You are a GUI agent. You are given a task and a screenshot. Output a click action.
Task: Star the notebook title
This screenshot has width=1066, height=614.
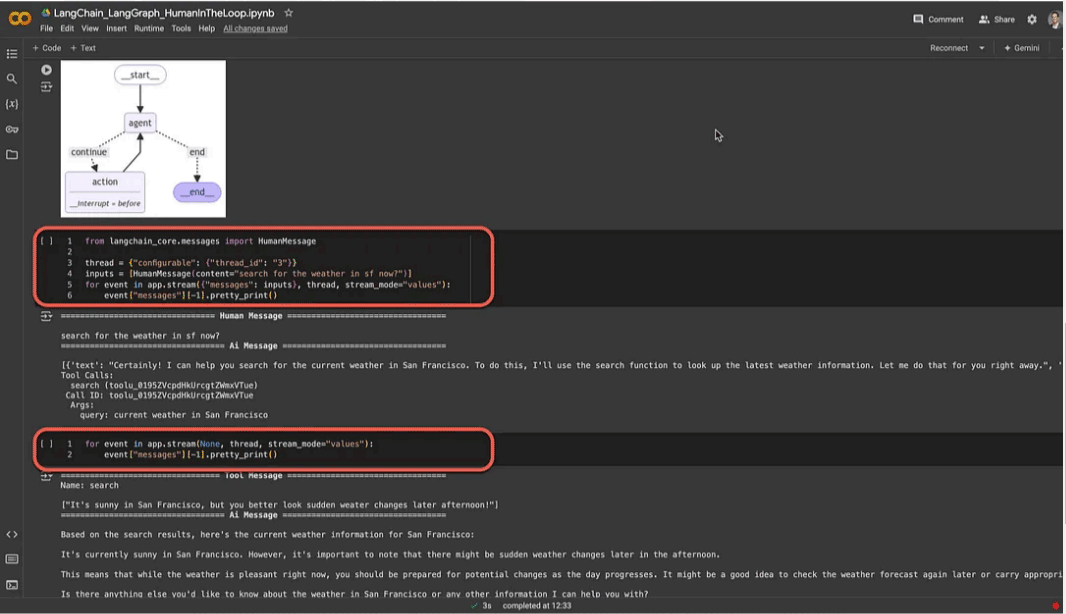(x=288, y=12)
